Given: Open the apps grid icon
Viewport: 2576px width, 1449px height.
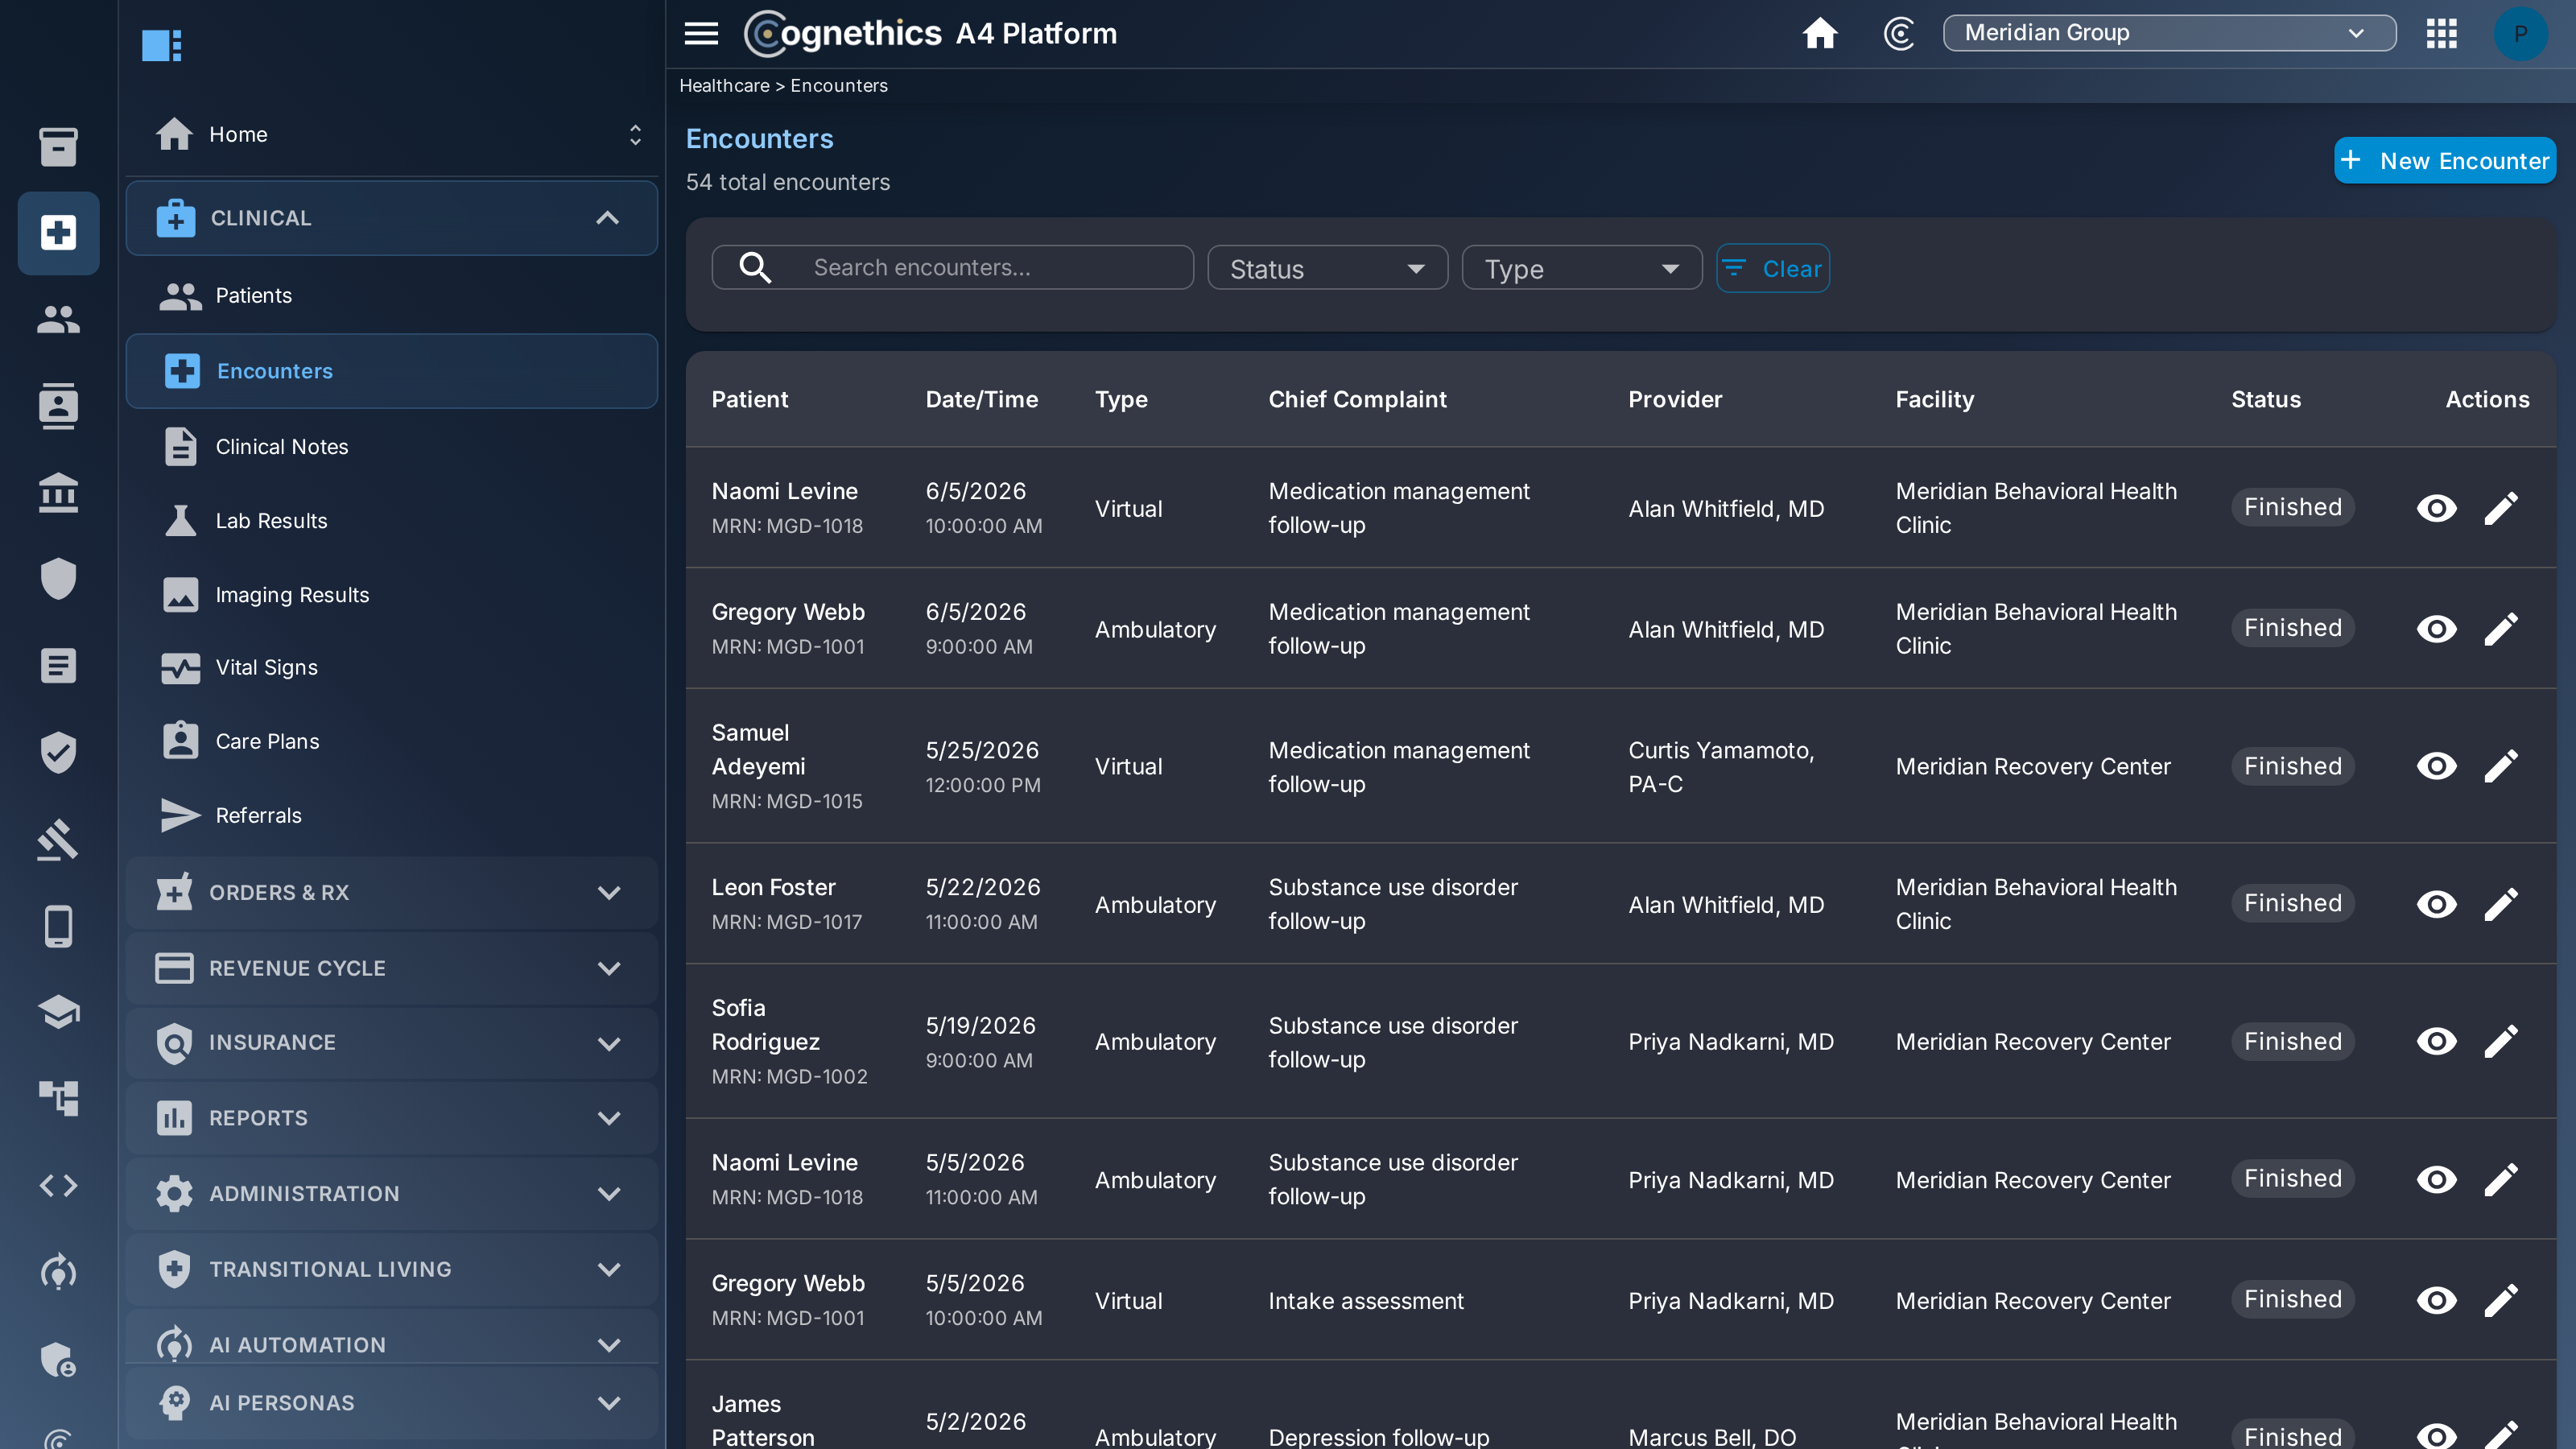Looking at the screenshot, I should click(2441, 34).
